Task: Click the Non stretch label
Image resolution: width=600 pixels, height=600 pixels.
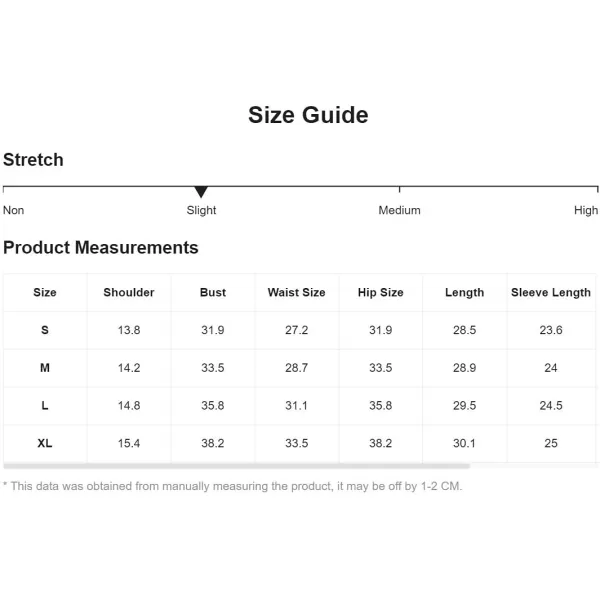Action: click(x=13, y=210)
